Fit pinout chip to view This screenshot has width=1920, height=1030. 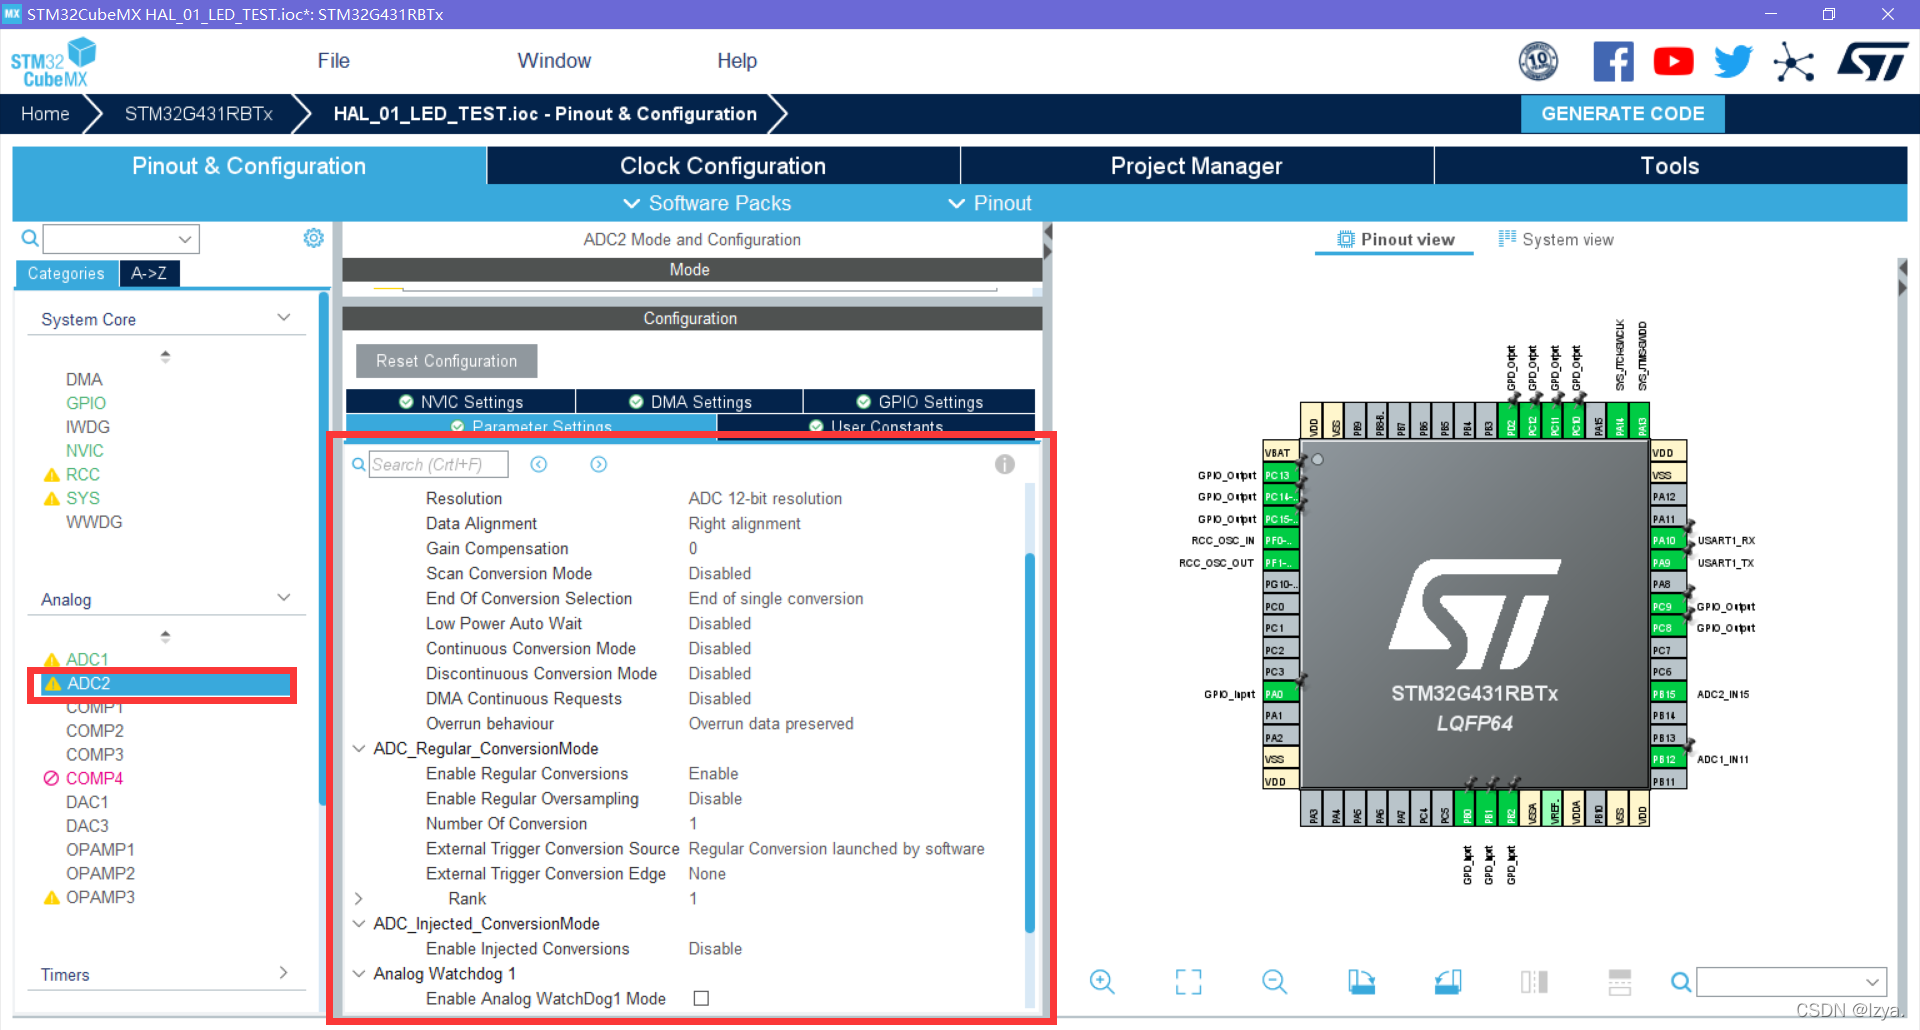[x=1188, y=982]
